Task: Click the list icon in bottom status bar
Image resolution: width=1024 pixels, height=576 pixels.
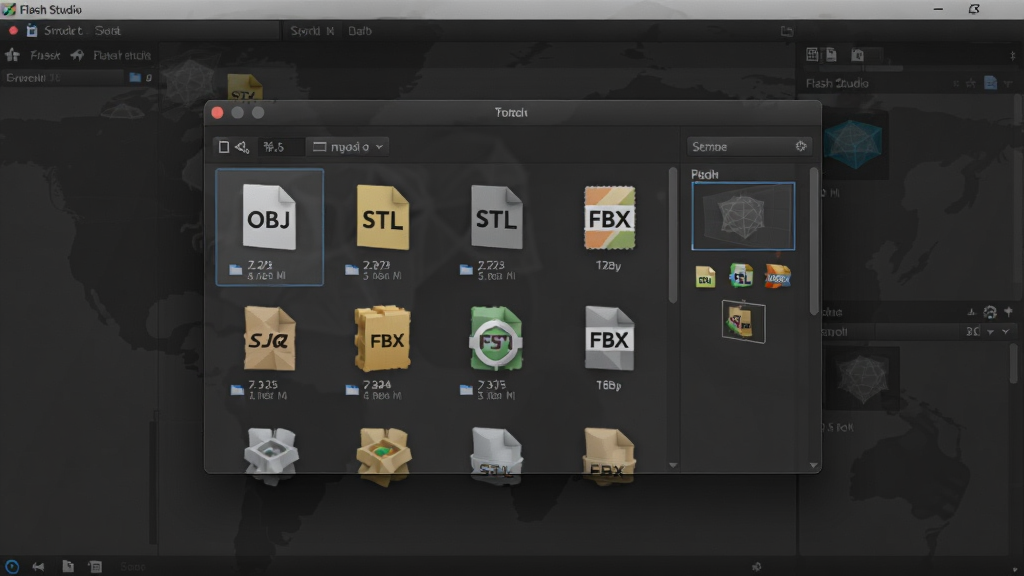Action: (x=95, y=566)
